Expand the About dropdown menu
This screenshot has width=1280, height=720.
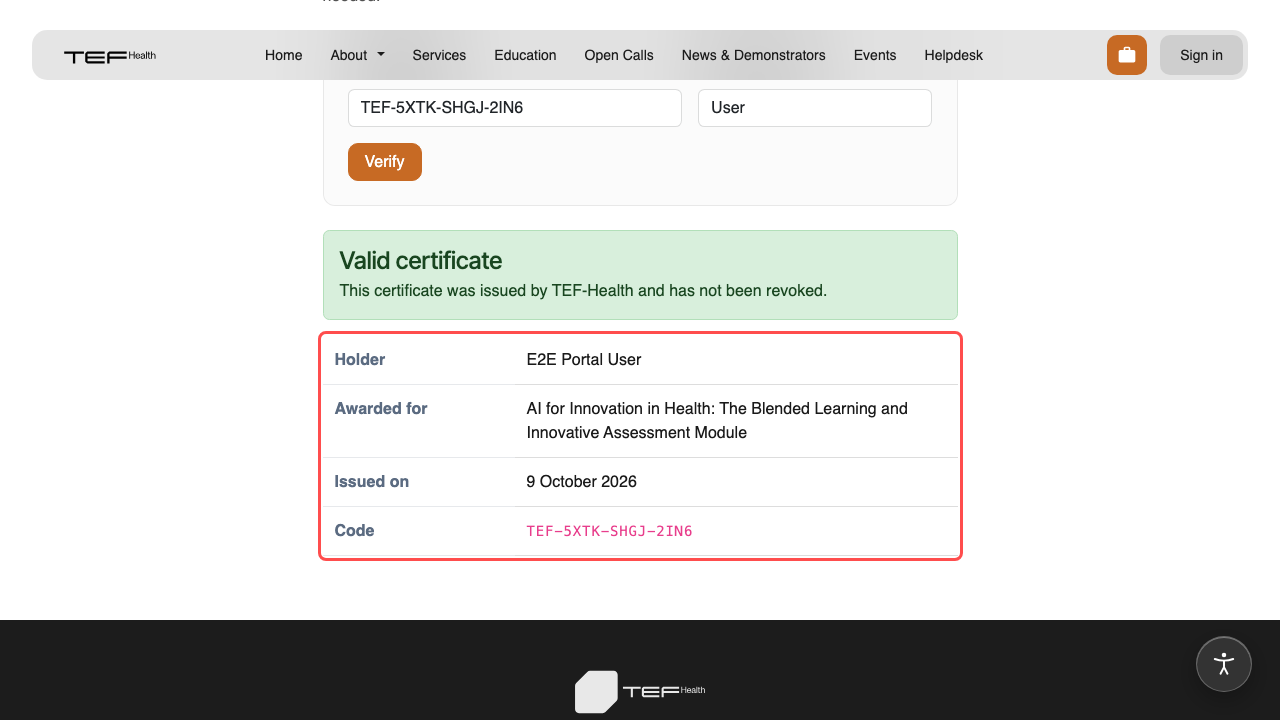(358, 55)
